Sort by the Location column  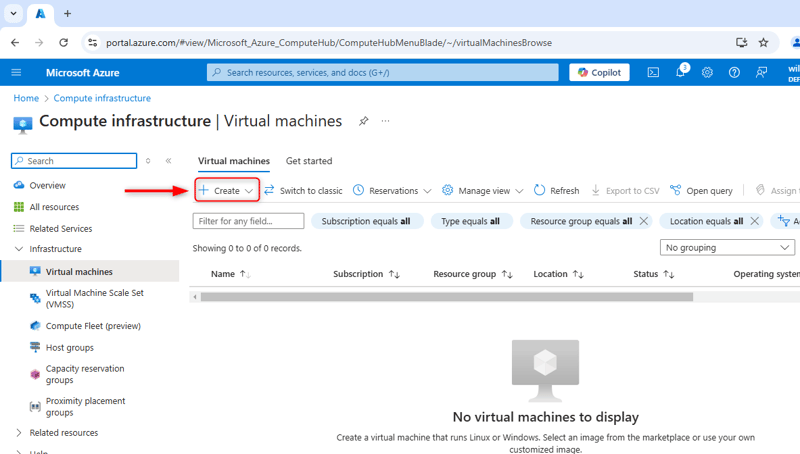pos(559,274)
